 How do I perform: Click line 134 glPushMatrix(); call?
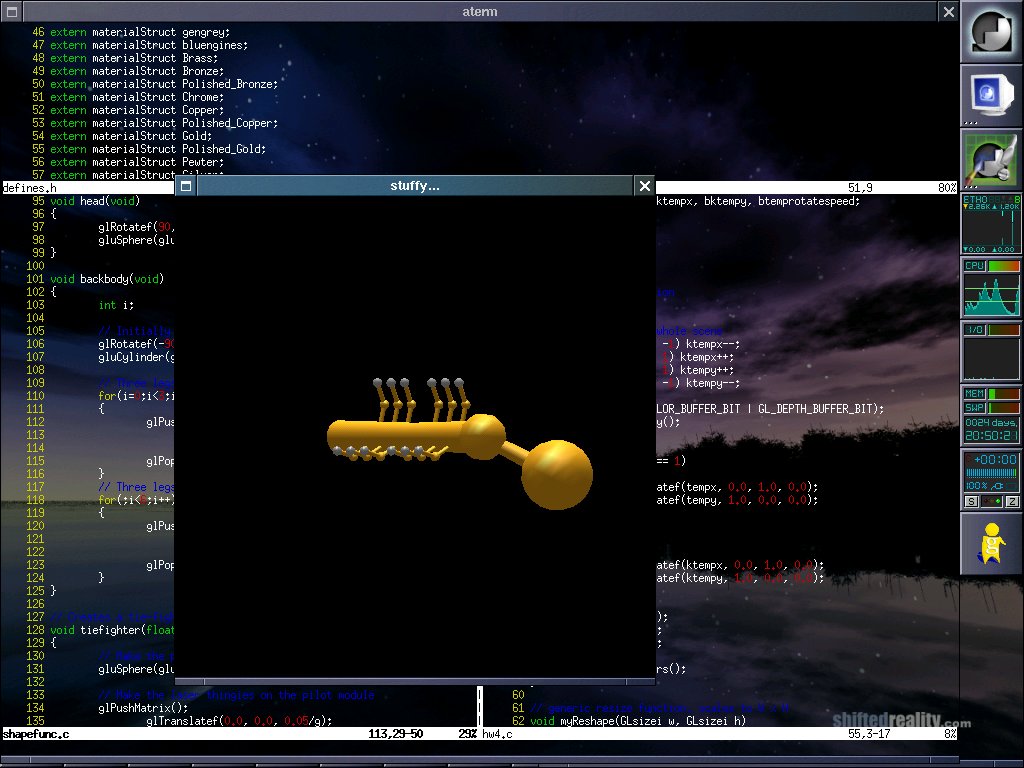pos(143,708)
